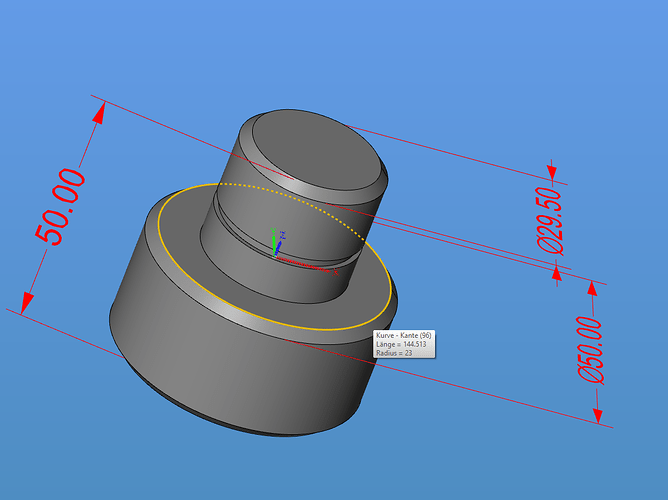Click the "Länge = 144.513" tooltip value

401,344
